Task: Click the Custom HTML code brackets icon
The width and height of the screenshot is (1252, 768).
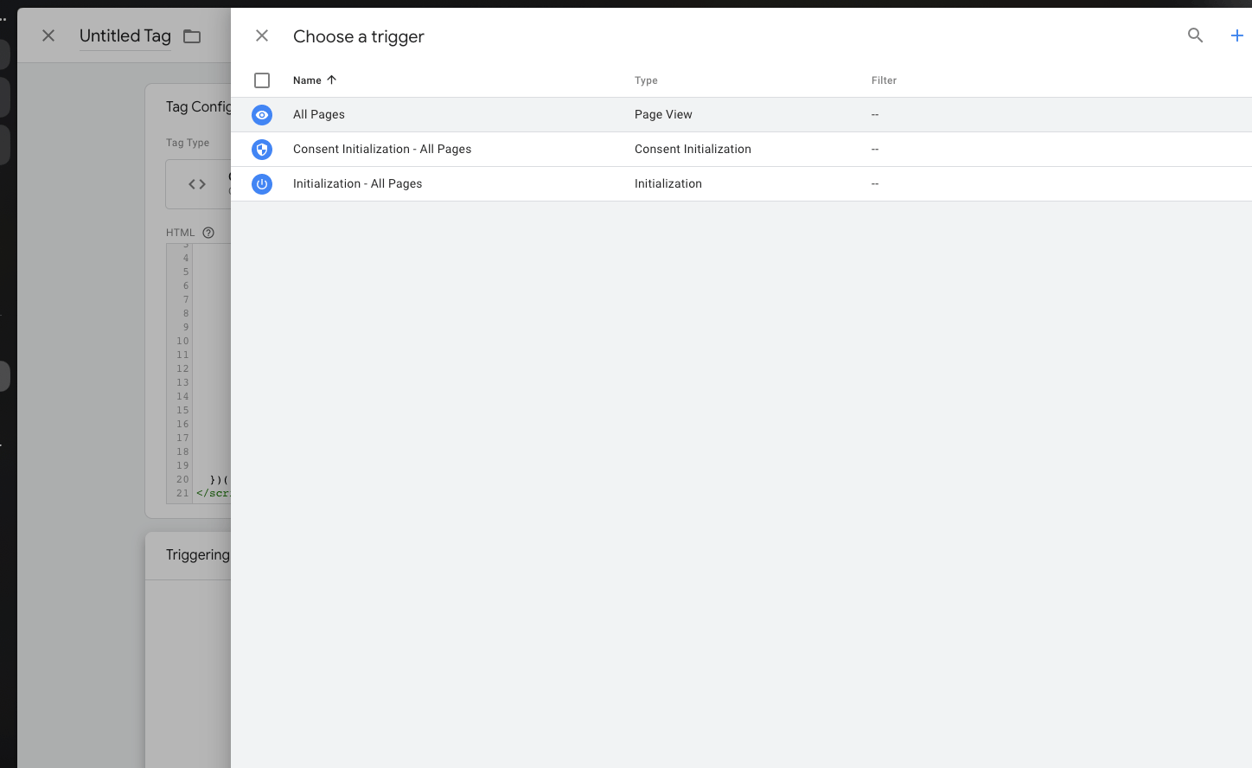Action: 197,184
